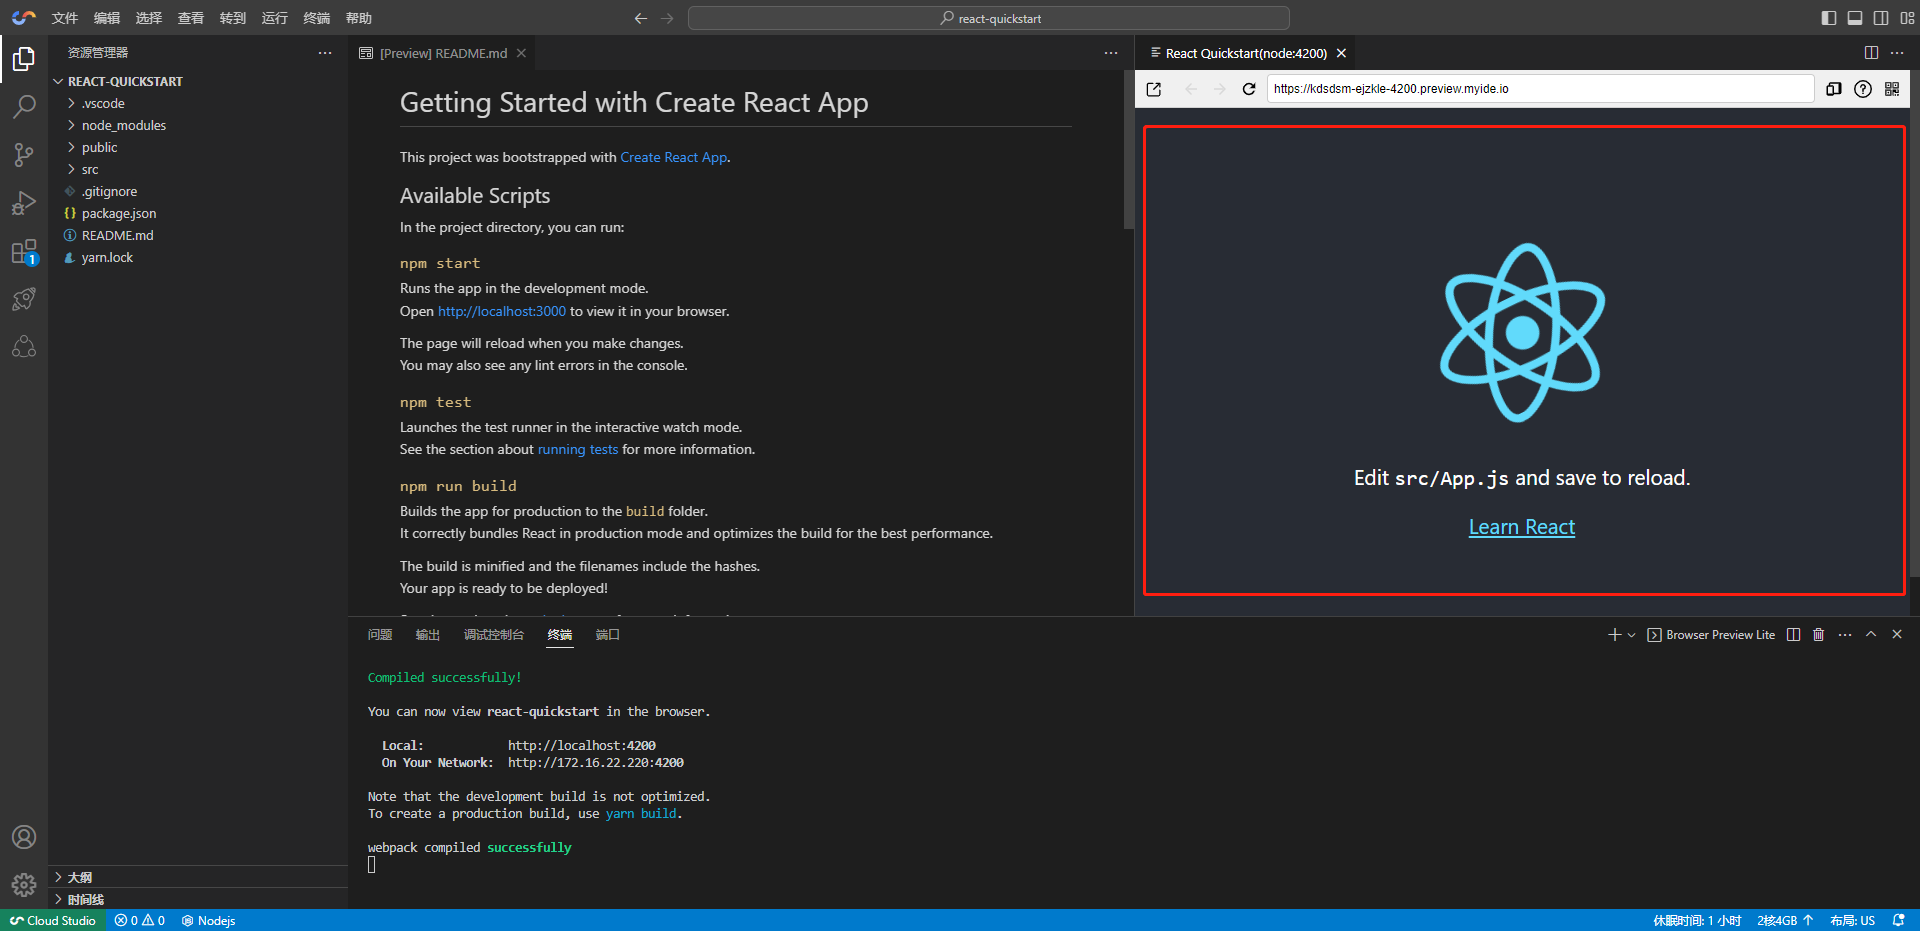
Task: Open the 文件 menu
Action: point(65,18)
